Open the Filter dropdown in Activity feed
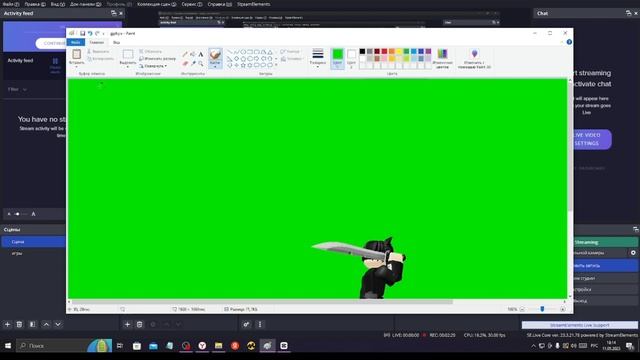Viewport: 640px width, 360px height. tap(18, 89)
